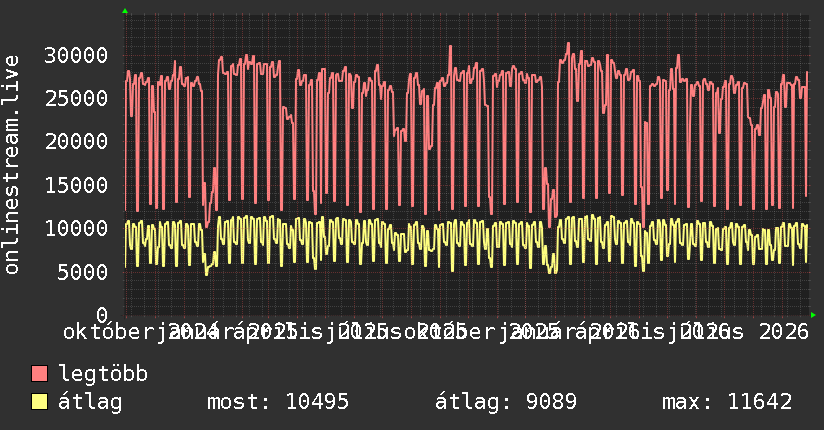Click the red legtöbb legend swatch
824x430 pixels.
39,374
